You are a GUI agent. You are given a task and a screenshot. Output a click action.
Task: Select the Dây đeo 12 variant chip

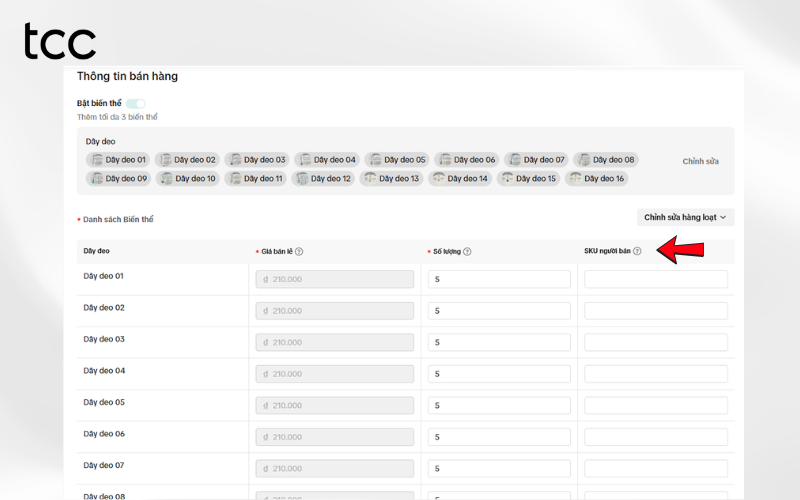(323, 179)
